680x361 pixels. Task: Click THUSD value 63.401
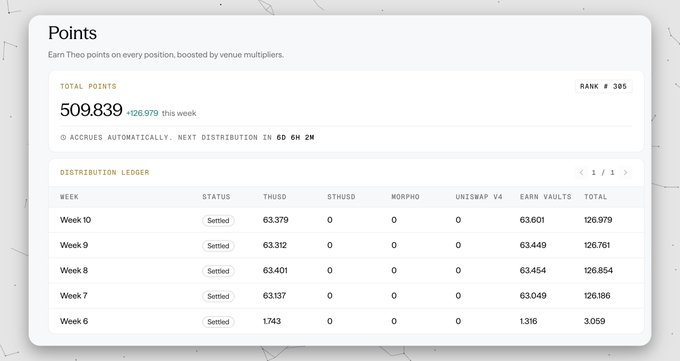coord(275,270)
